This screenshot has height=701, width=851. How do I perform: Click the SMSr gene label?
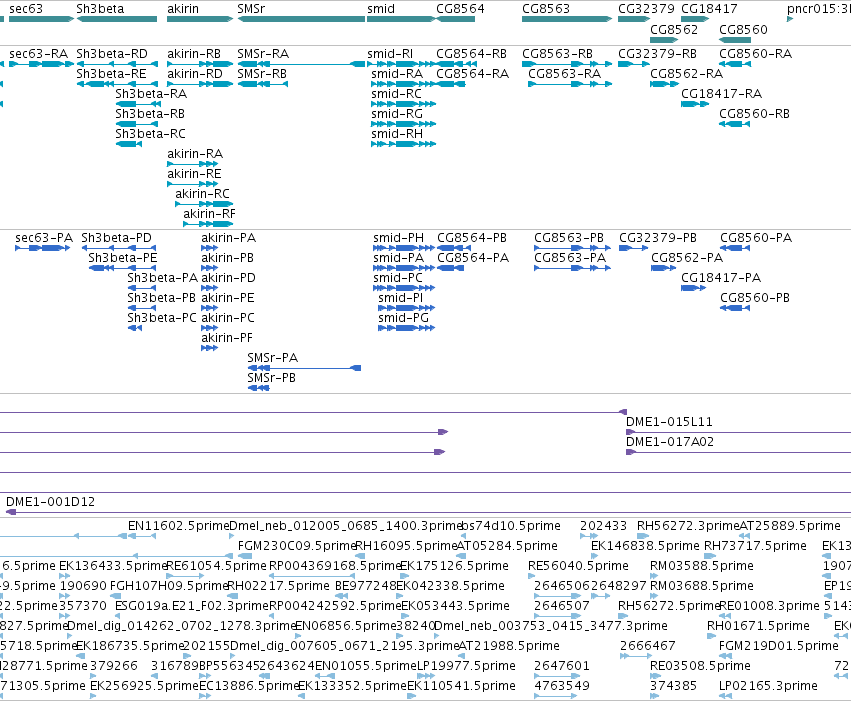pyautogui.click(x=251, y=9)
